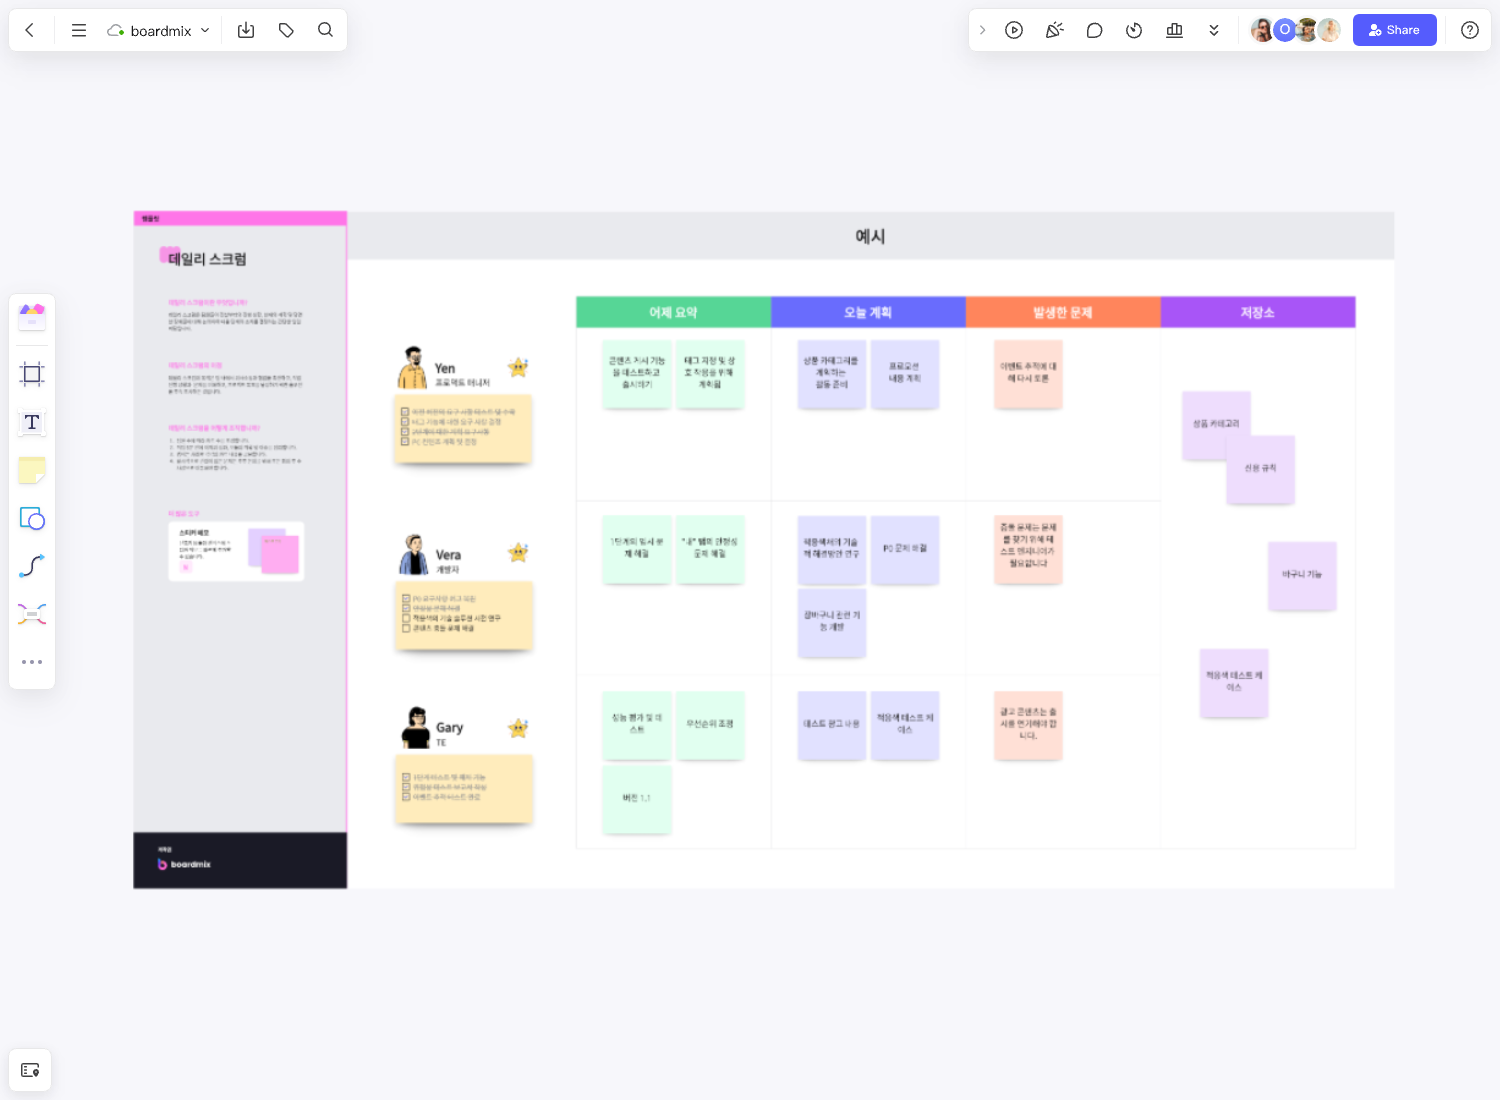Select the '어제 요약' column header
Viewport: 1500px width, 1100px height.
673,312
